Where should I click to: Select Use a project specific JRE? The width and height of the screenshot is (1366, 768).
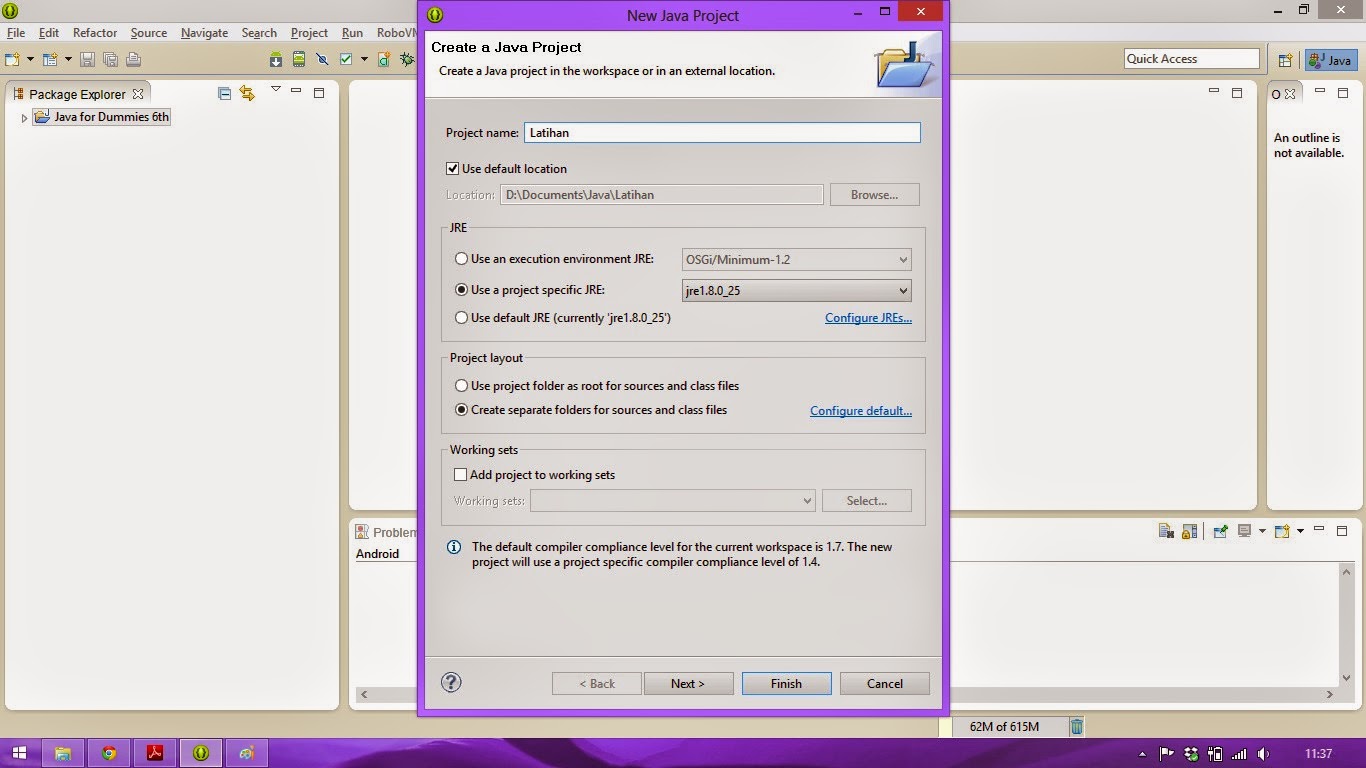click(x=461, y=290)
